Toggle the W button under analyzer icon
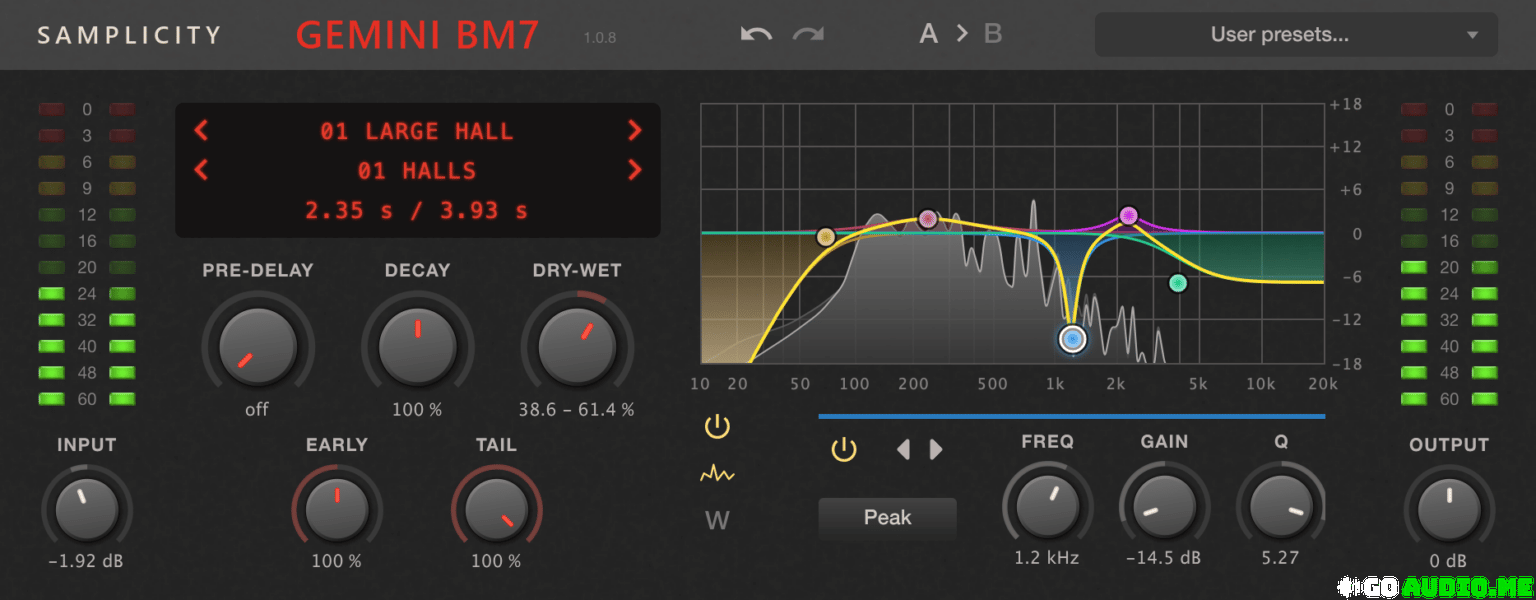1536x600 pixels. 717,520
